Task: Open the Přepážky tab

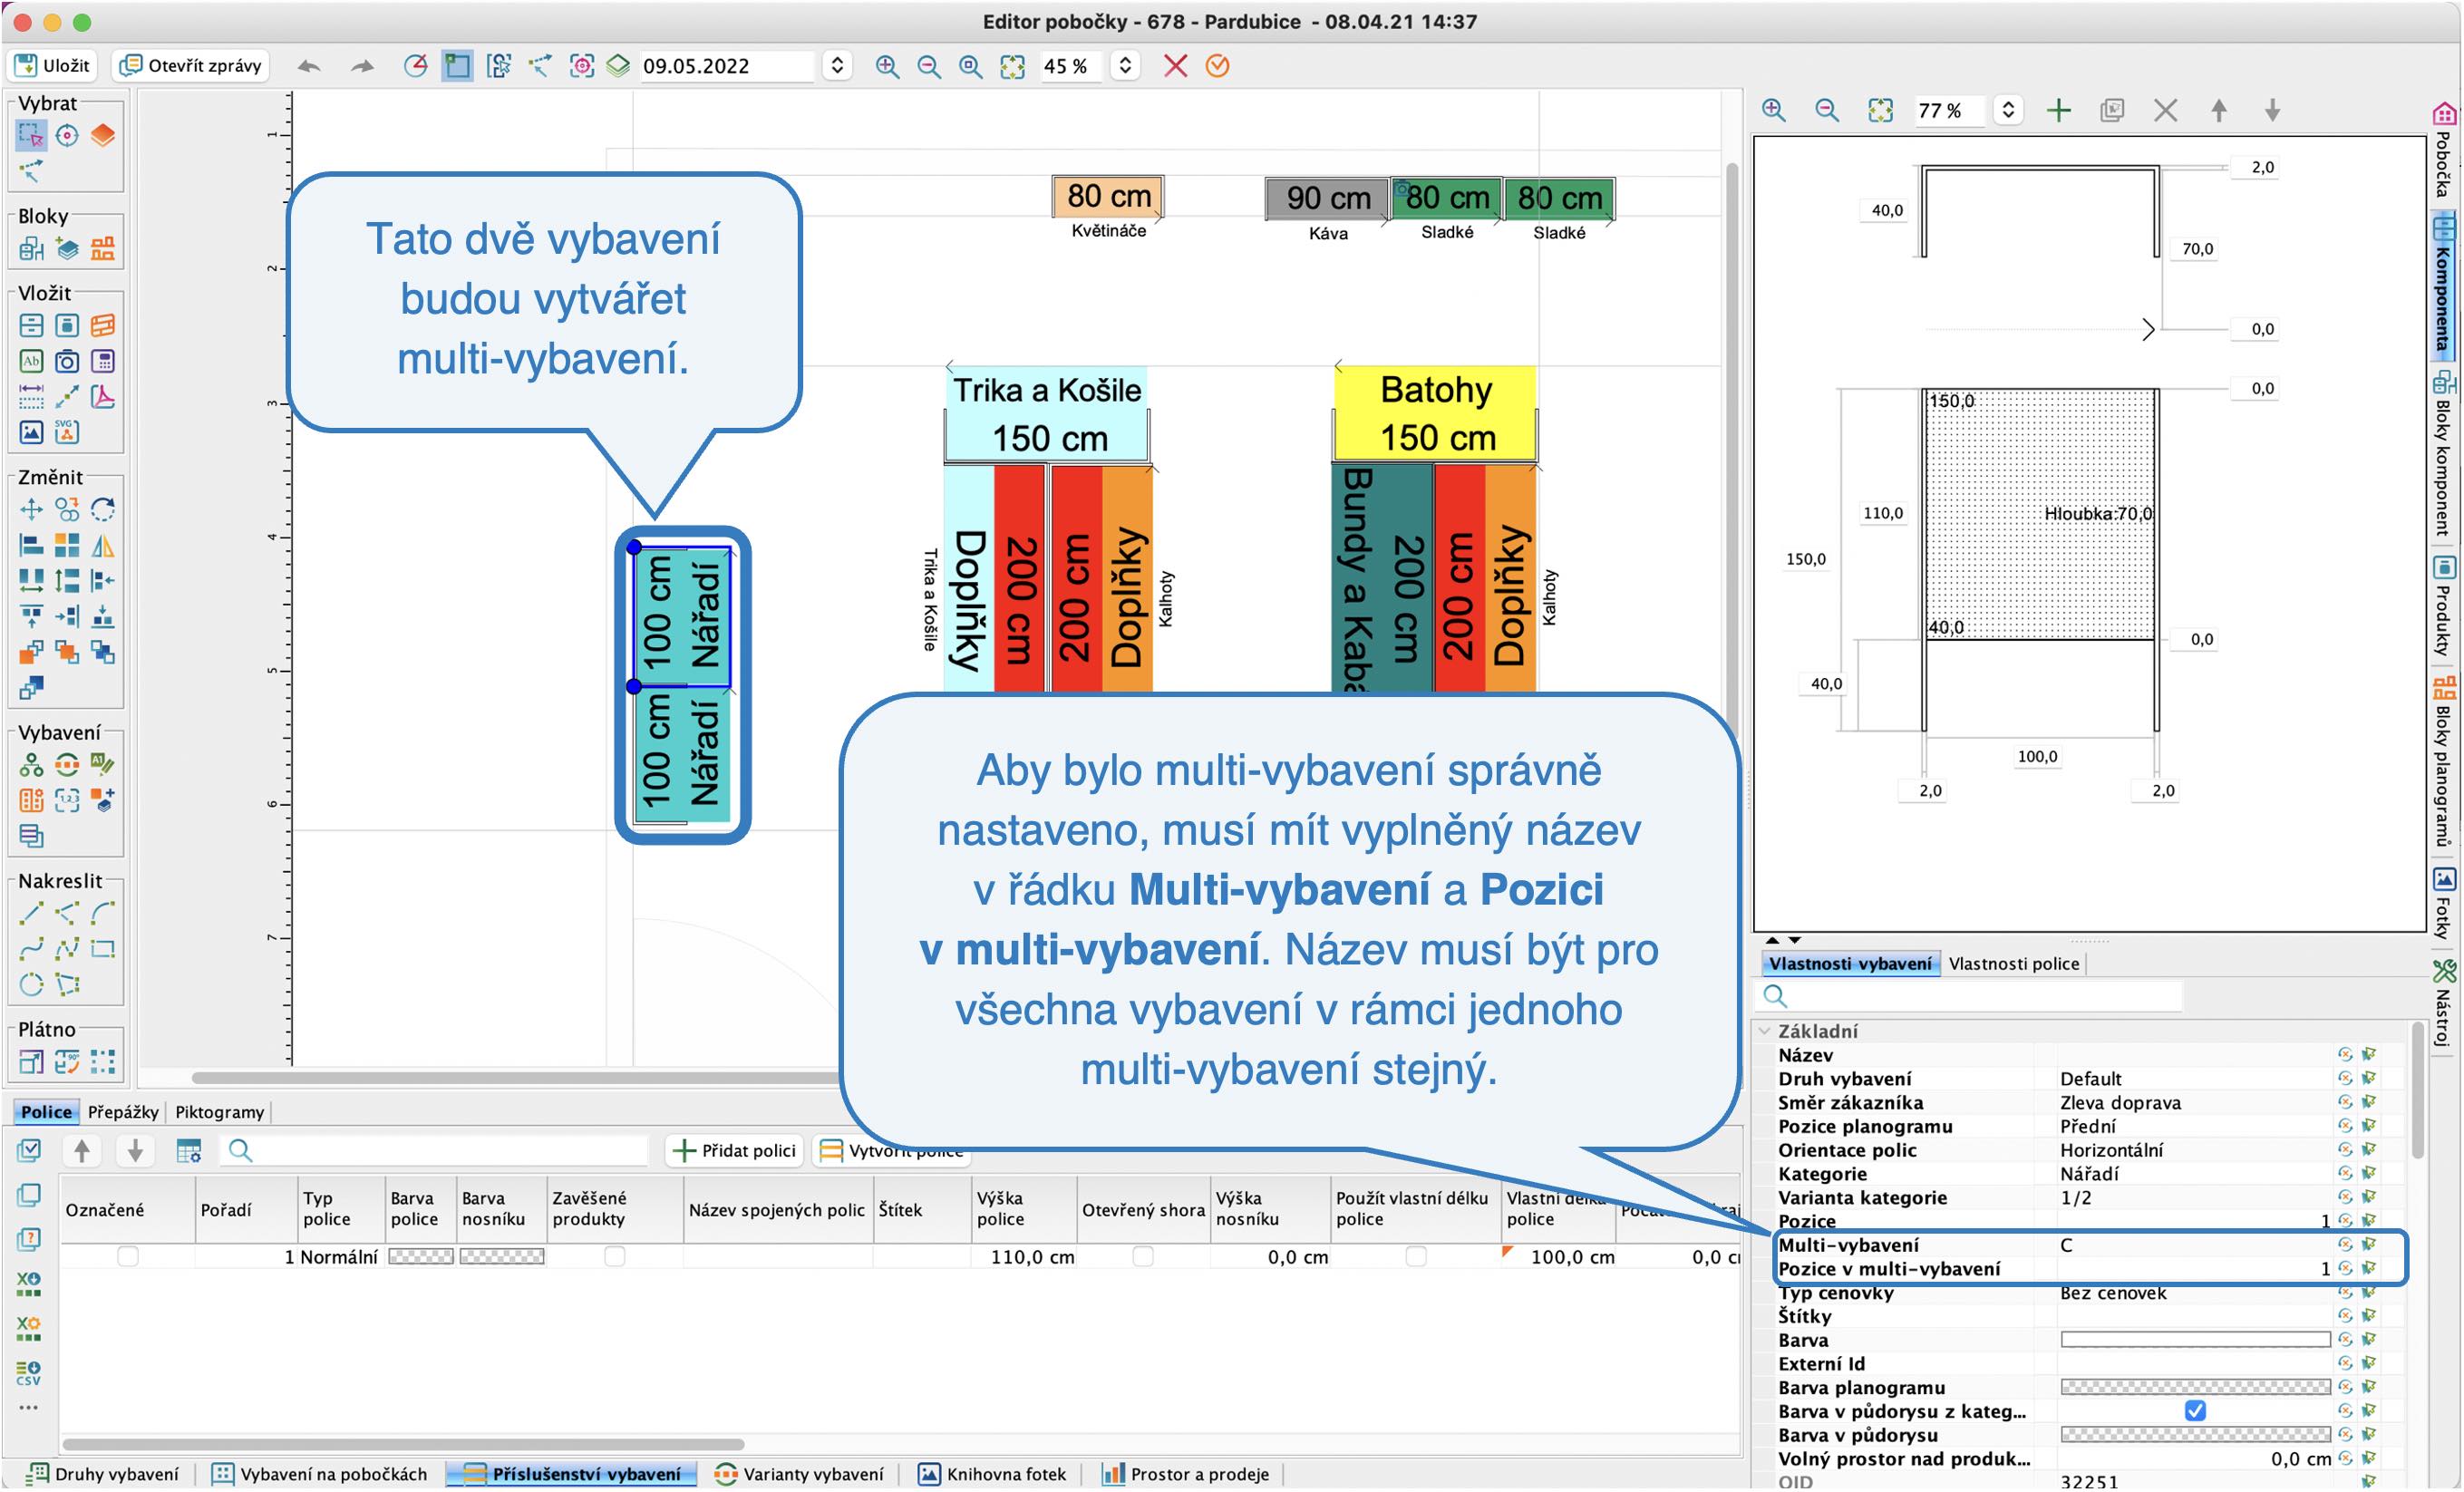Action: pyautogui.click(x=123, y=1112)
